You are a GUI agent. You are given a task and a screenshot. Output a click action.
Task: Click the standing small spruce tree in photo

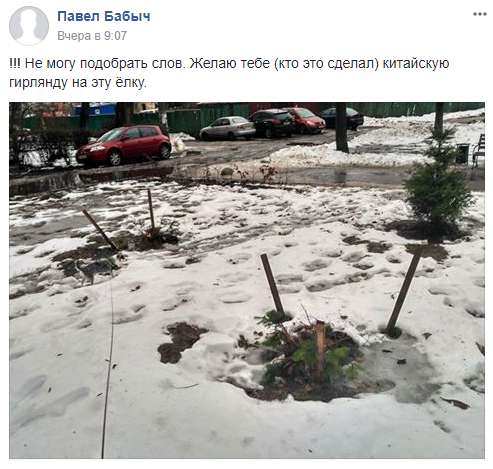click(x=437, y=180)
